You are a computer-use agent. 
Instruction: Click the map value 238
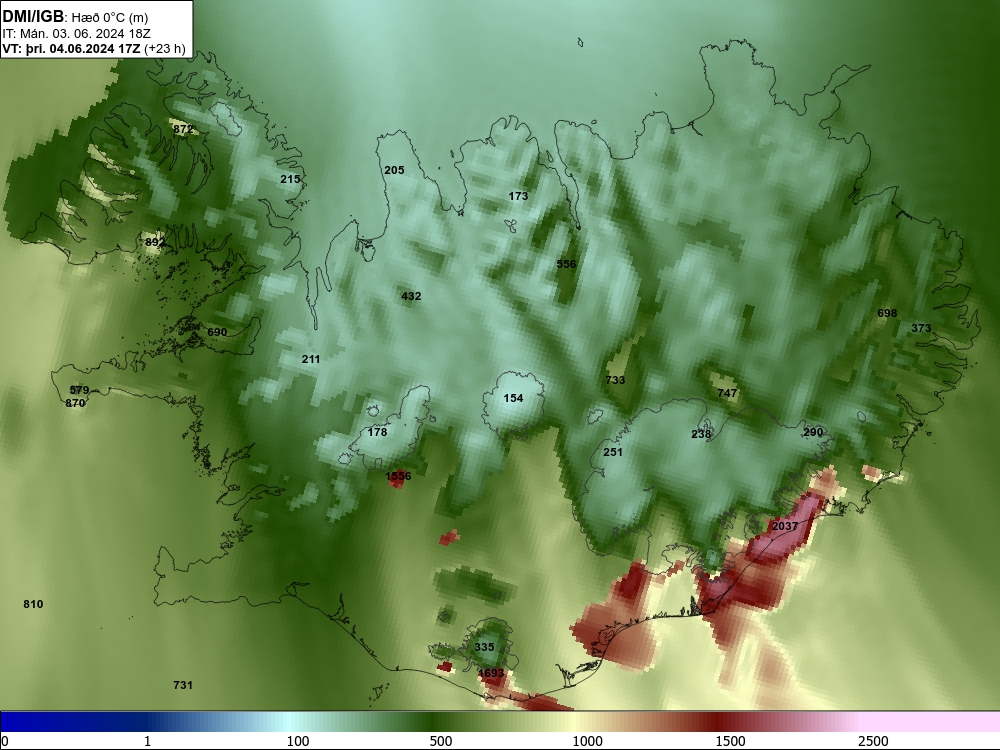[x=701, y=434]
